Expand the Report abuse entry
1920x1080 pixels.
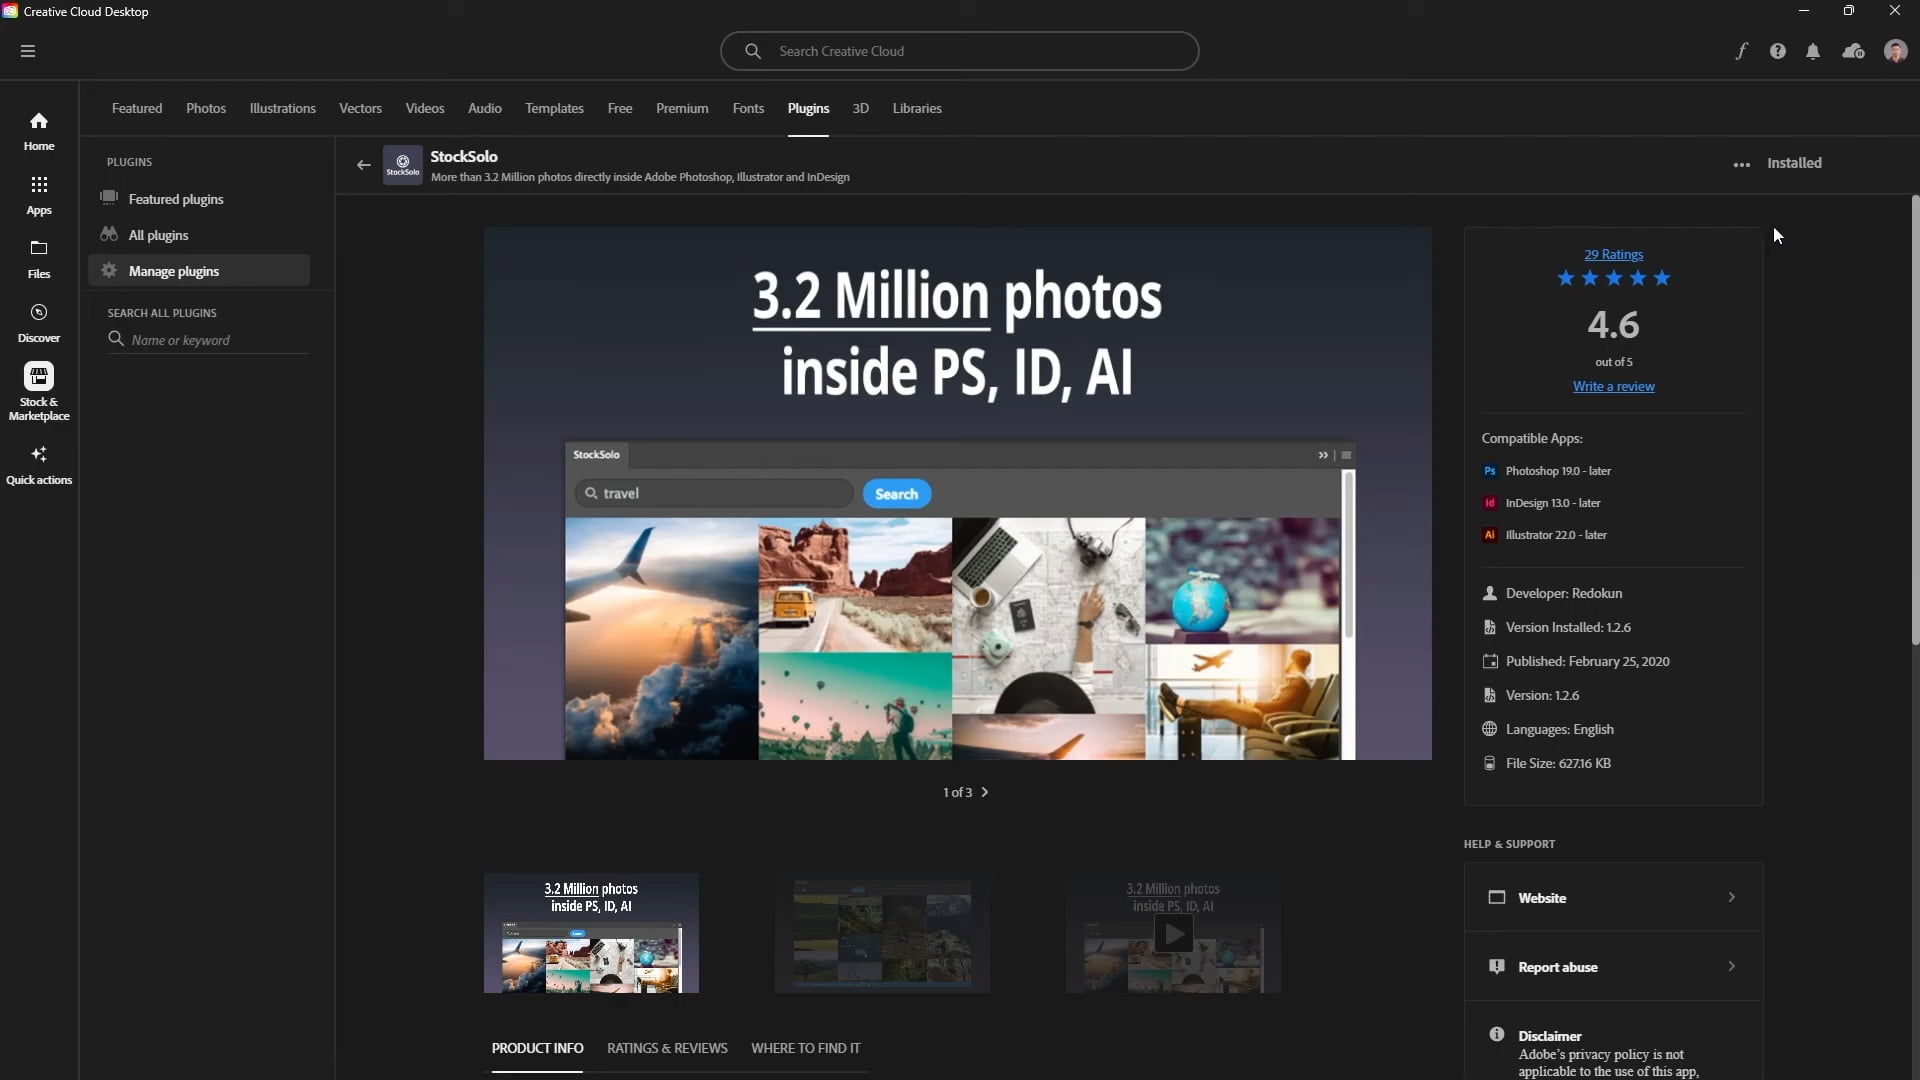point(1613,966)
